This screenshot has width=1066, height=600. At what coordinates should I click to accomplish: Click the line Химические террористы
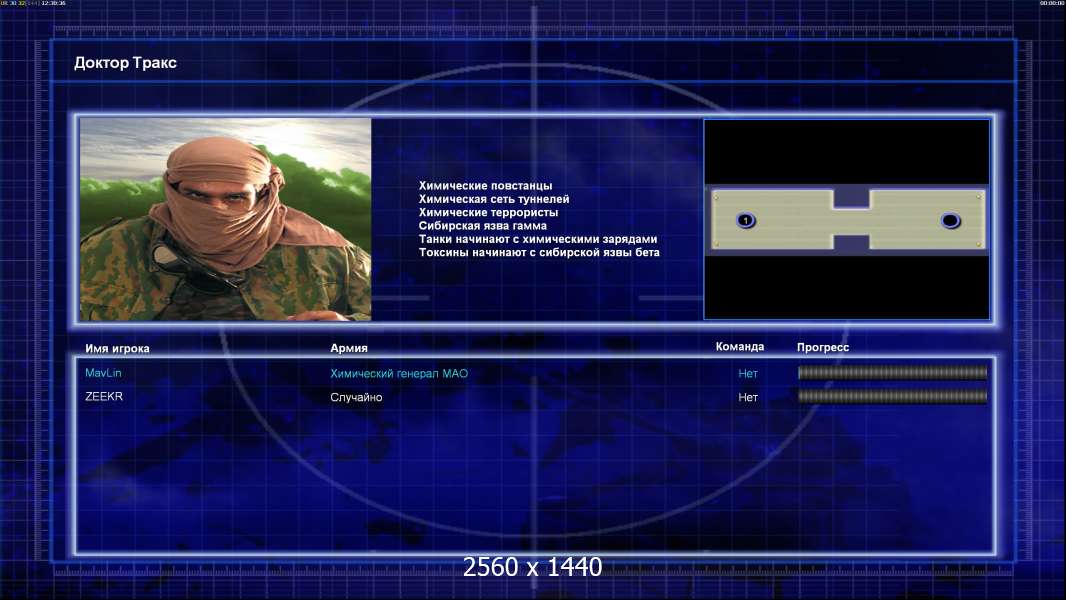(x=488, y=212)
